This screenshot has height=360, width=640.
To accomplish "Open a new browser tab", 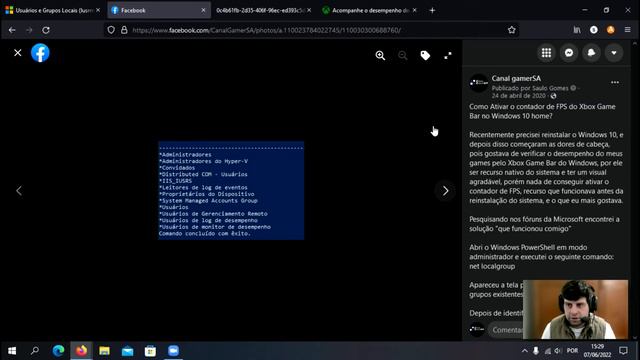I will click(432, 10).
